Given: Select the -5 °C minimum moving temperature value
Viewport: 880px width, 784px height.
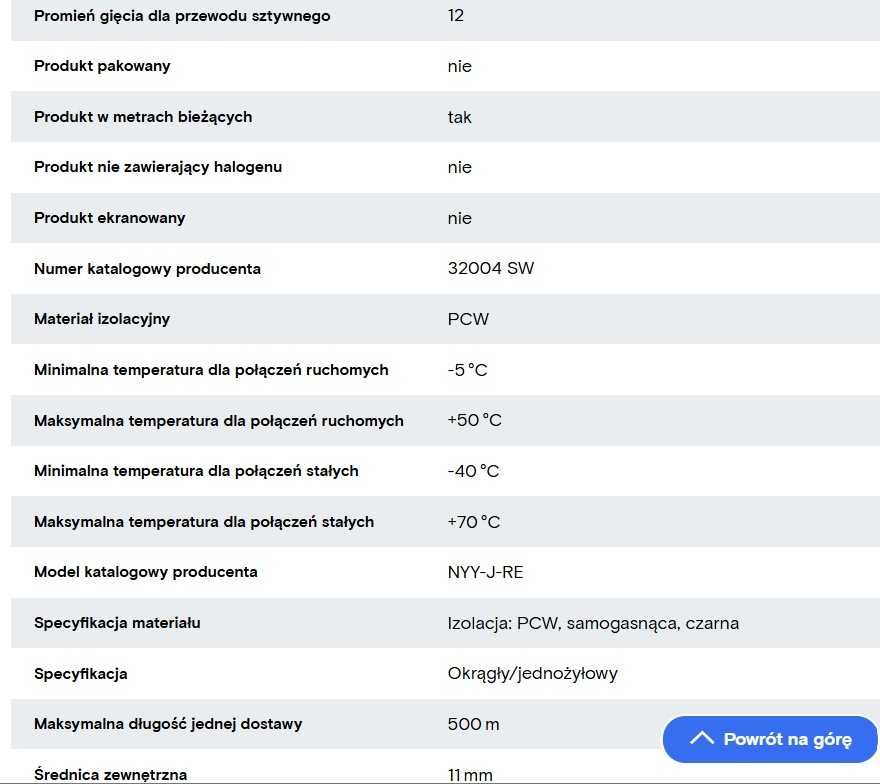Looking at the screenshot, I should pyautogui.click(x=468, y=370).
